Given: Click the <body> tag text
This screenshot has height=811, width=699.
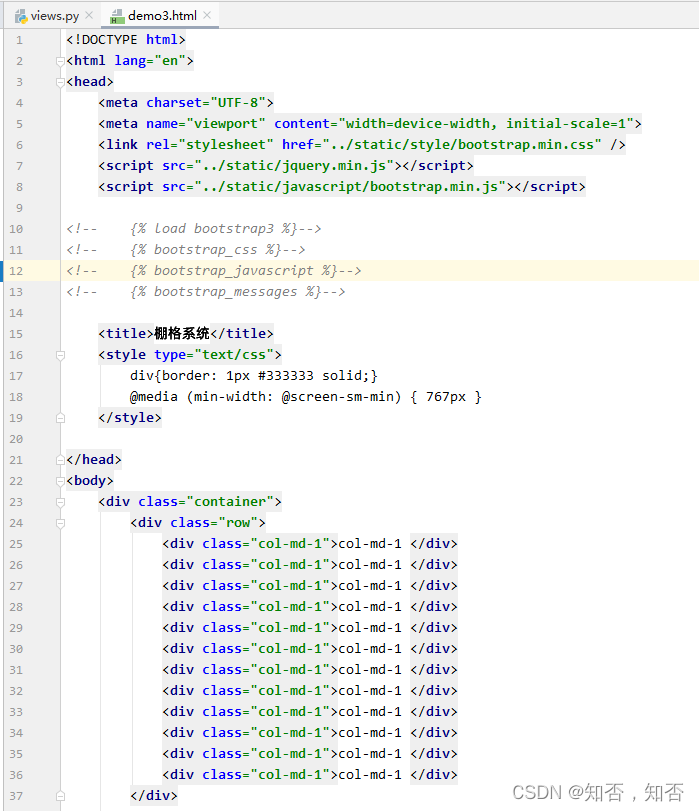Looking at the screenshot, I should click(x=90, y=480).
